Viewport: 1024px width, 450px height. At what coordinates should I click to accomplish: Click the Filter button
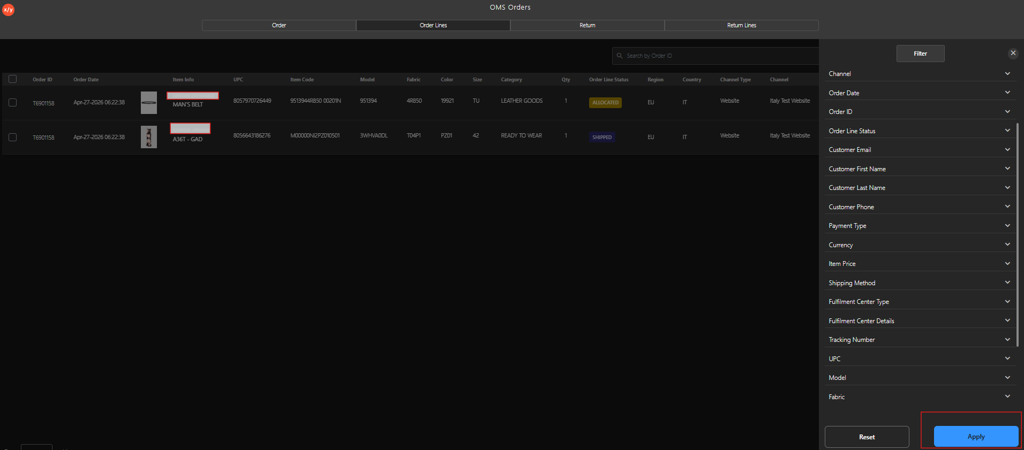point(920,54)
